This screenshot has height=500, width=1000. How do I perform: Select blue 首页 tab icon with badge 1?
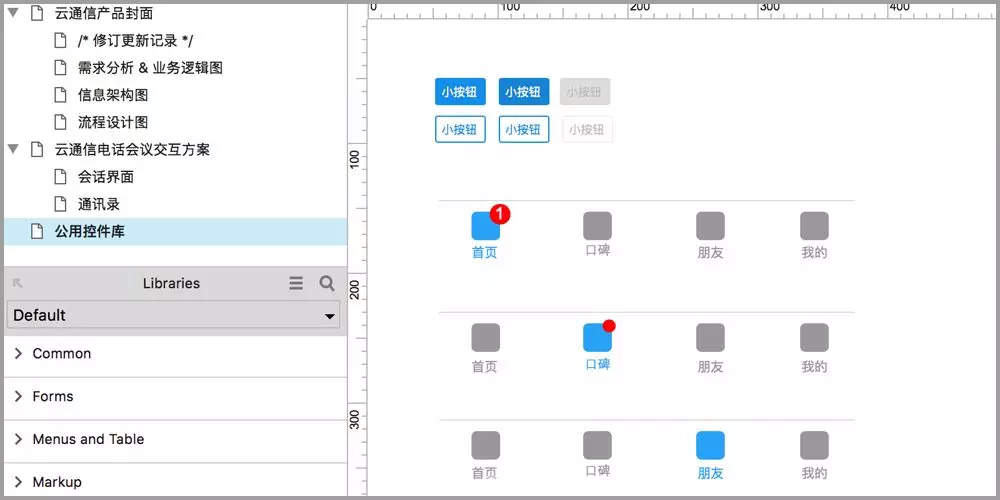486,226
